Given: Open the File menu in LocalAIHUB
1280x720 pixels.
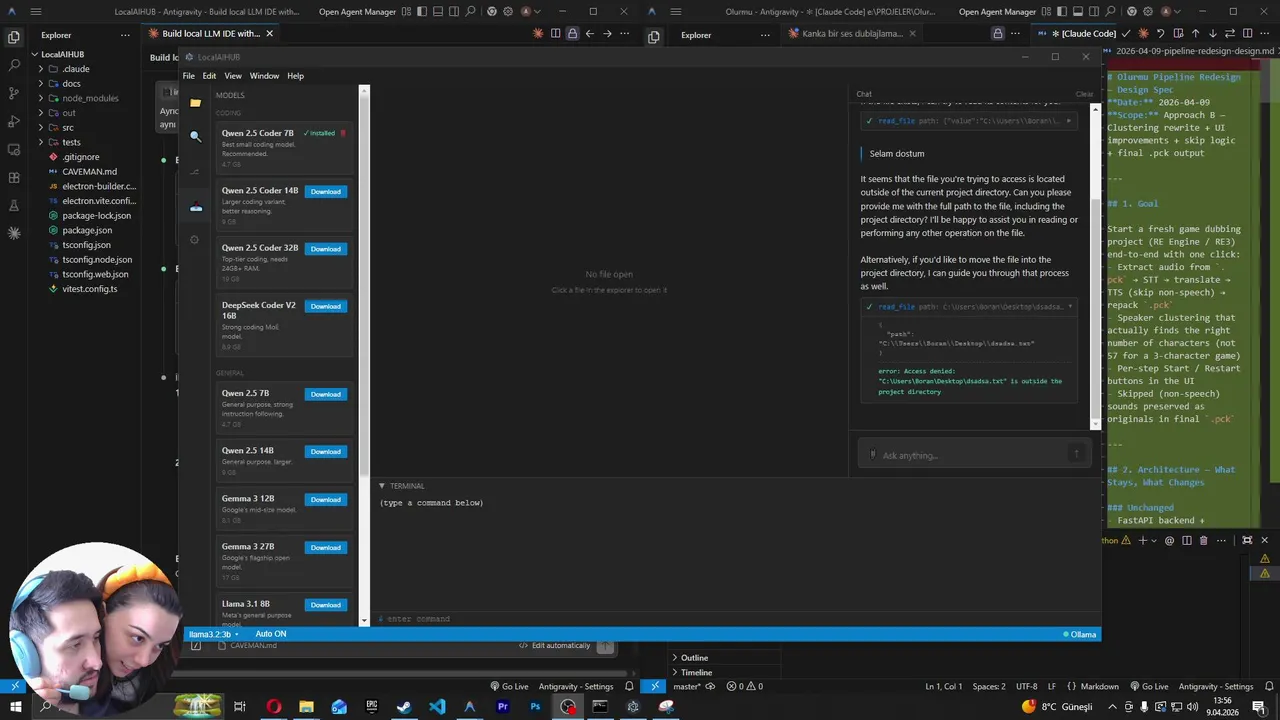Looking at the screenshot, I should point(188,76).
